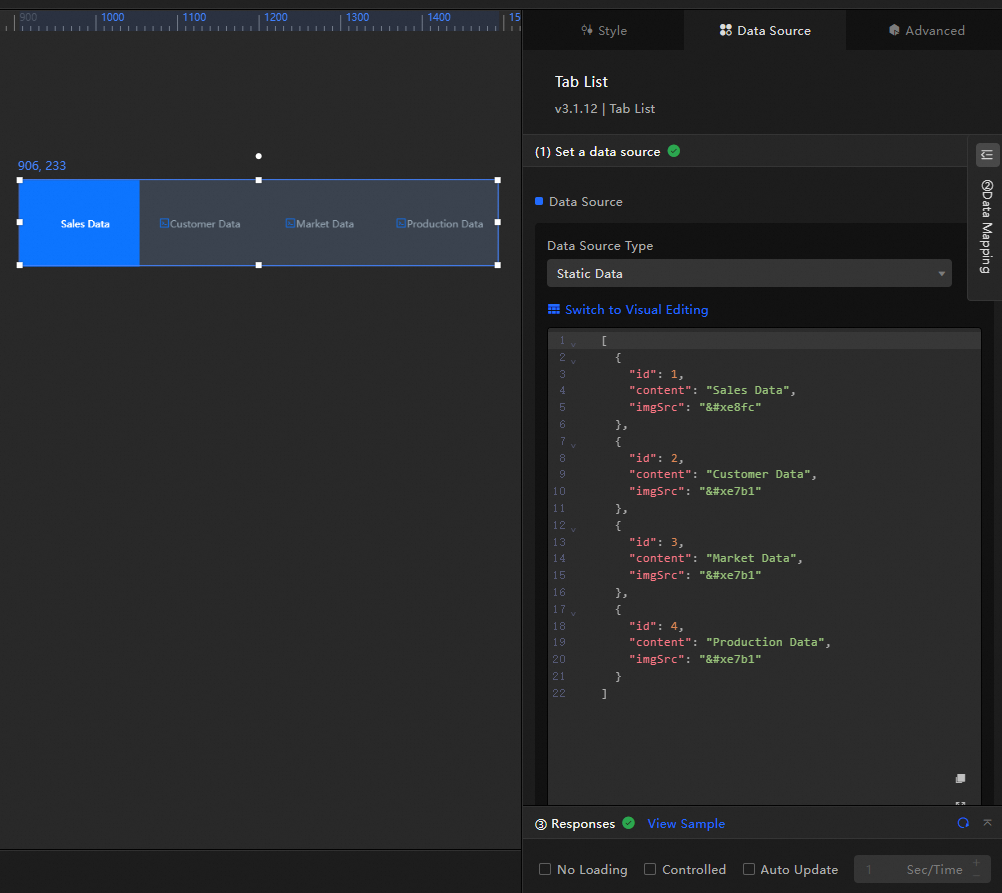
Task: Click the copy icon in code editor
Action: (x=960, y=778)
